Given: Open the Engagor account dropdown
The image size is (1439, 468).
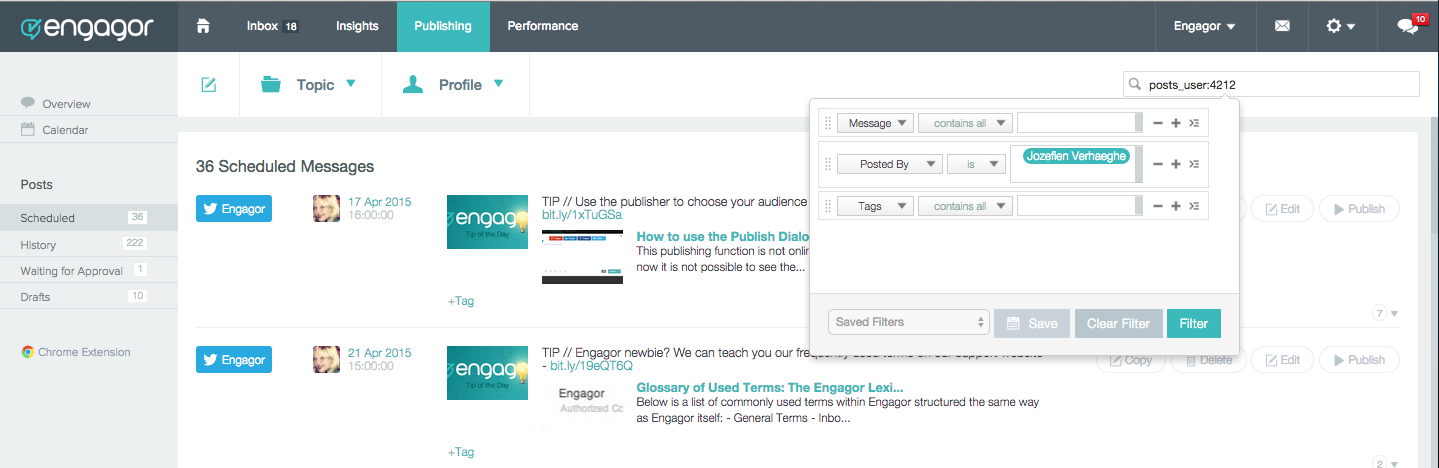Looking at the screenshot, I should coord(1204,26).
